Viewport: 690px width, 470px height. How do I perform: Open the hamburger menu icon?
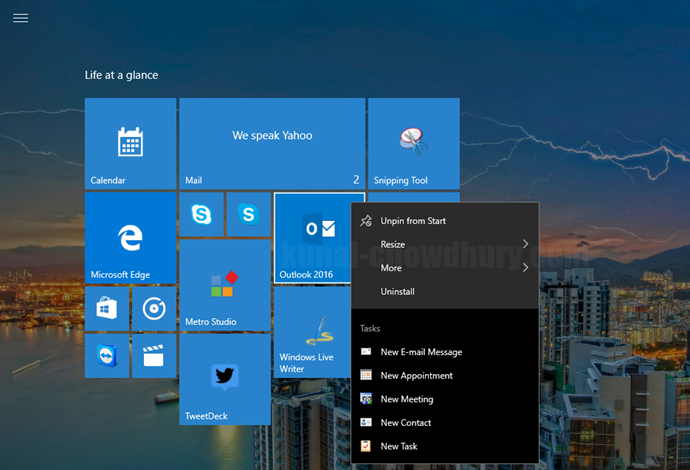[x=21, y=18]
